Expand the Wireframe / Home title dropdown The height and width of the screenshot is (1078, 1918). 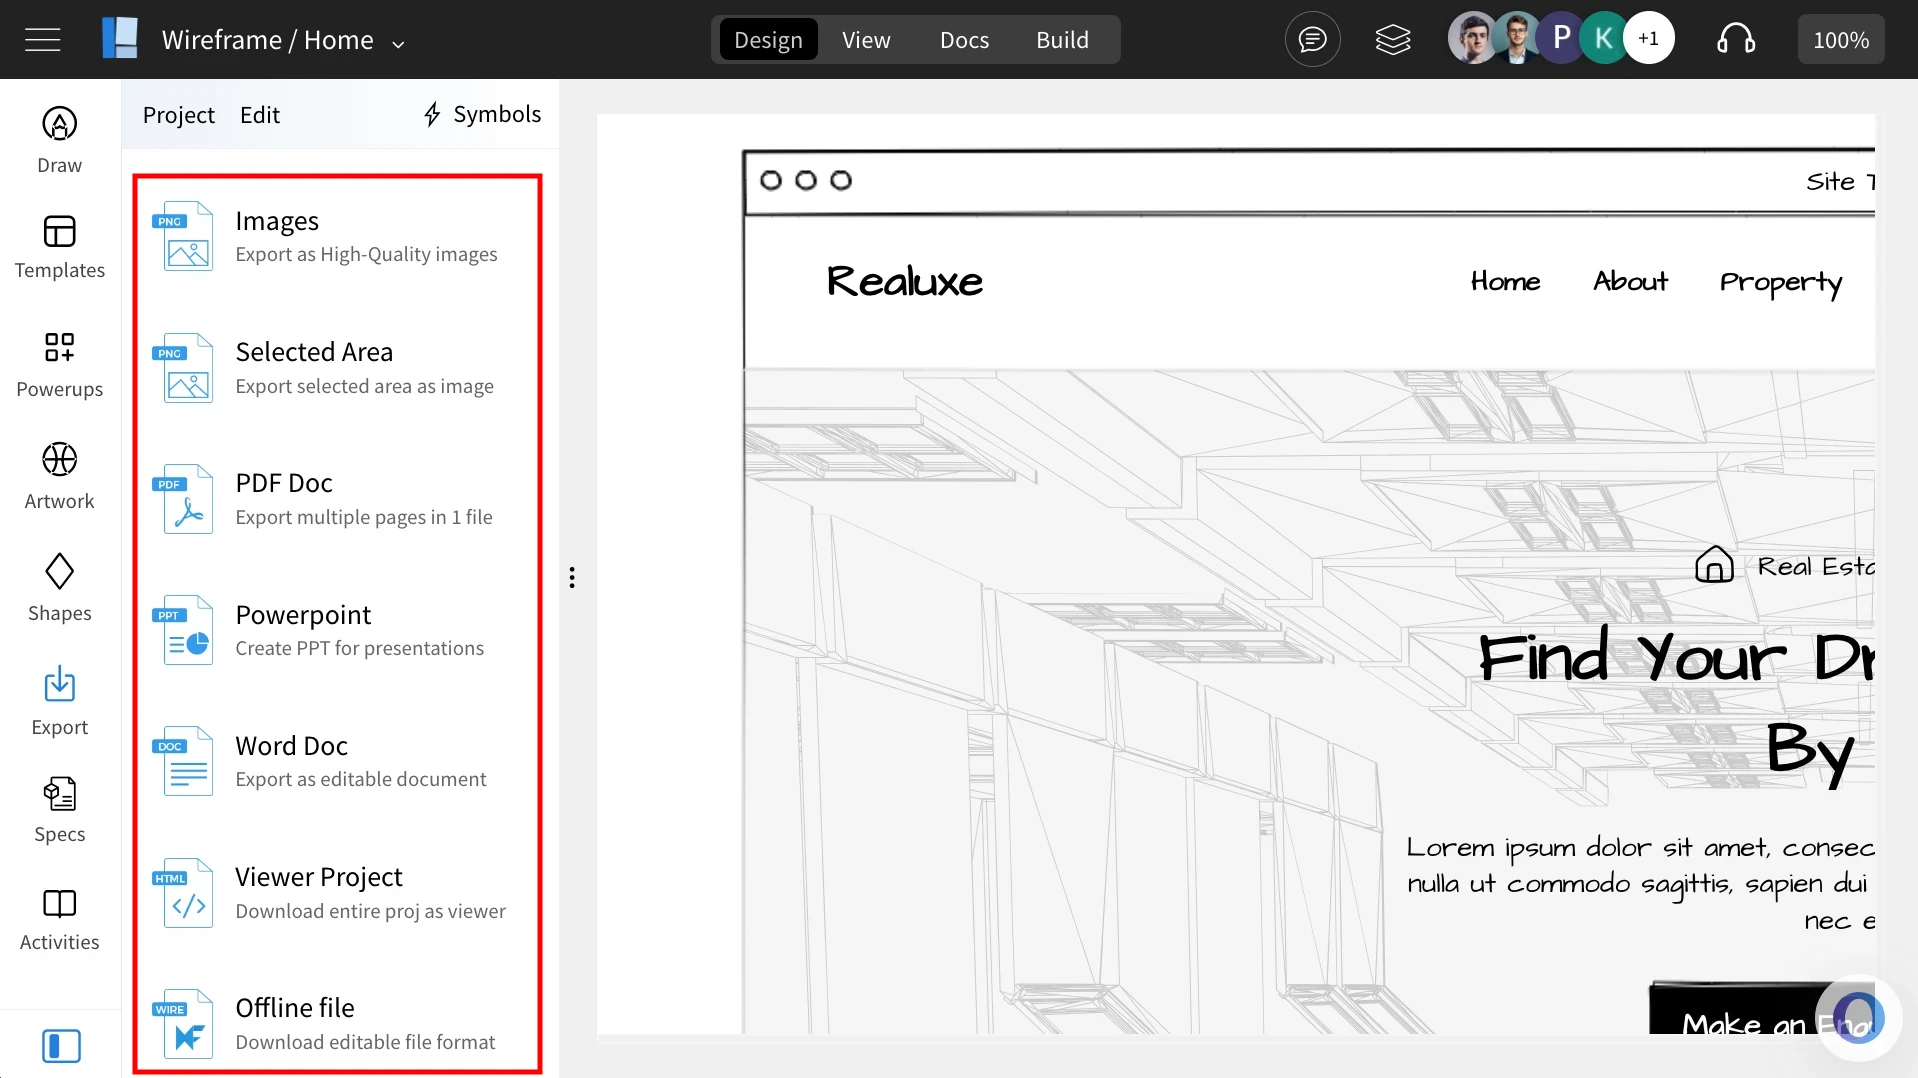(x=398, y=43)
